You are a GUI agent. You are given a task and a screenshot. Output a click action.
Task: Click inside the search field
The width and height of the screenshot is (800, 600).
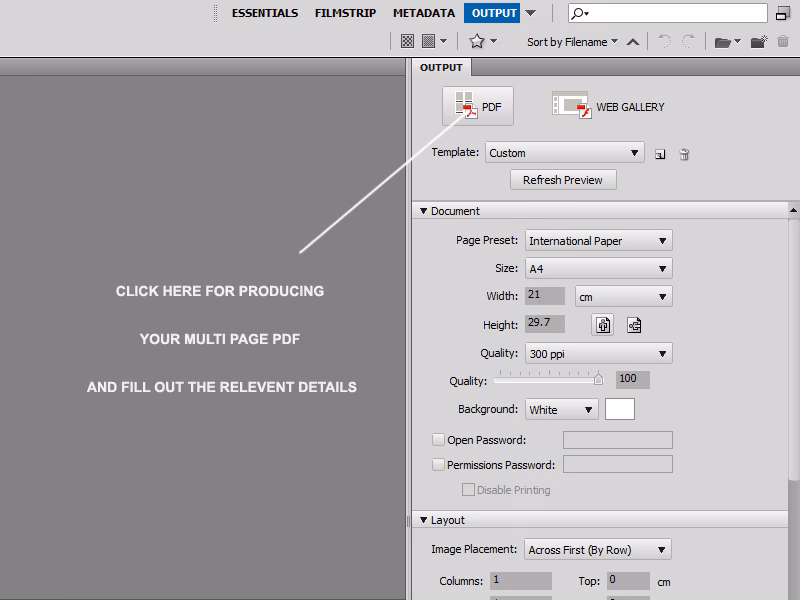pyautogui.click(x=670, y=13)
